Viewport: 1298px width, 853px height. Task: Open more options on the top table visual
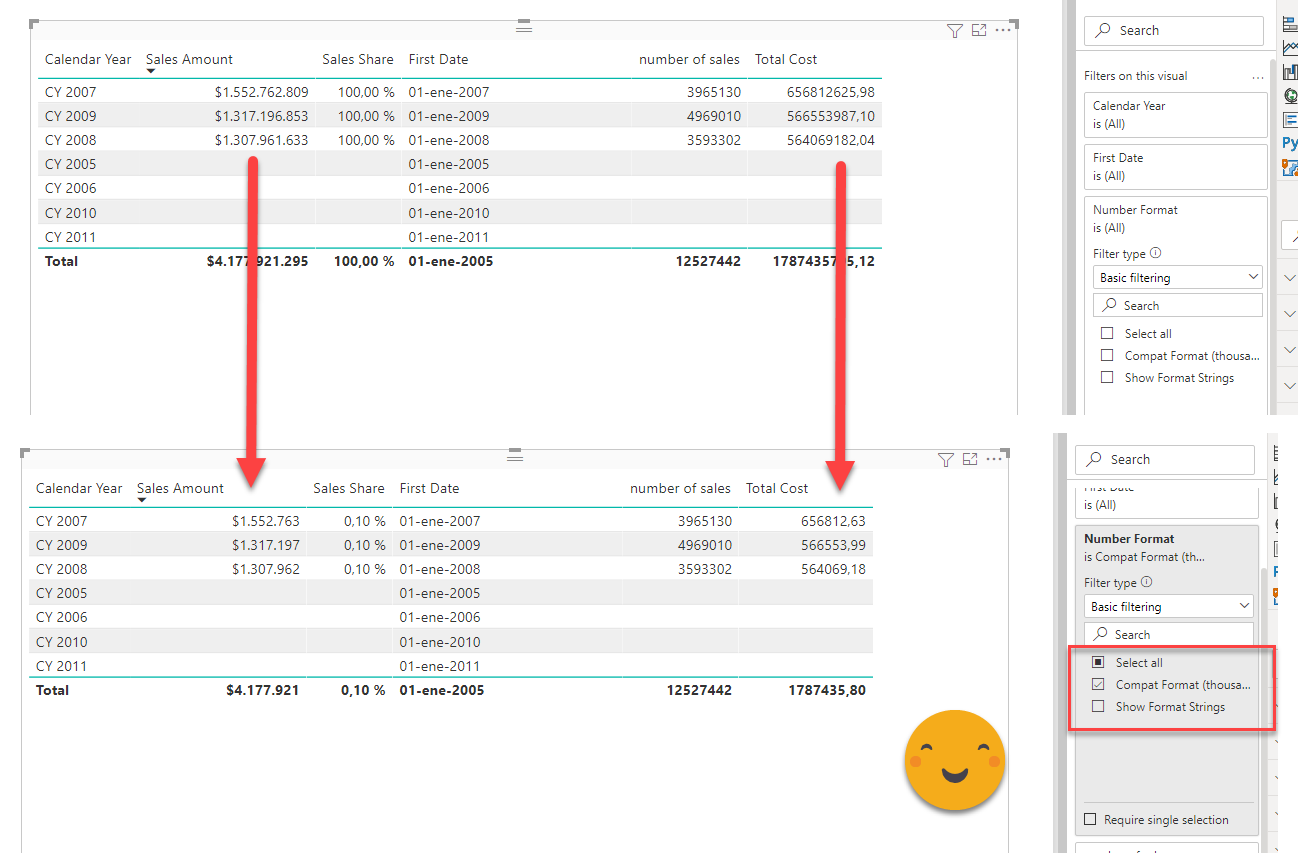[1003, 31]
